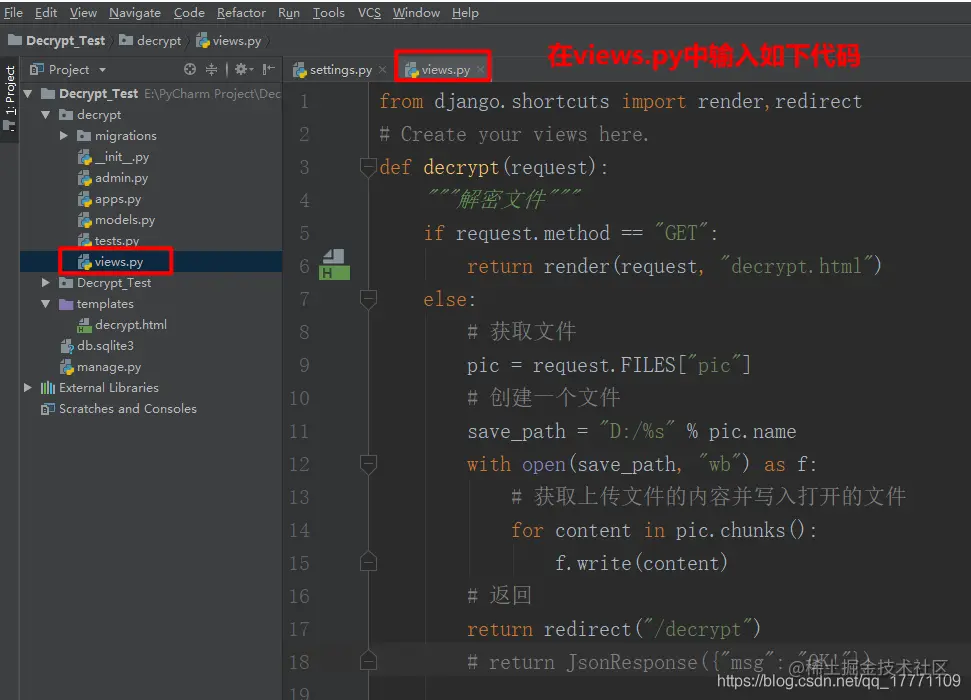Click the scroll from source target icon
The height and width of the screenshot is (700, 971).
189,69
